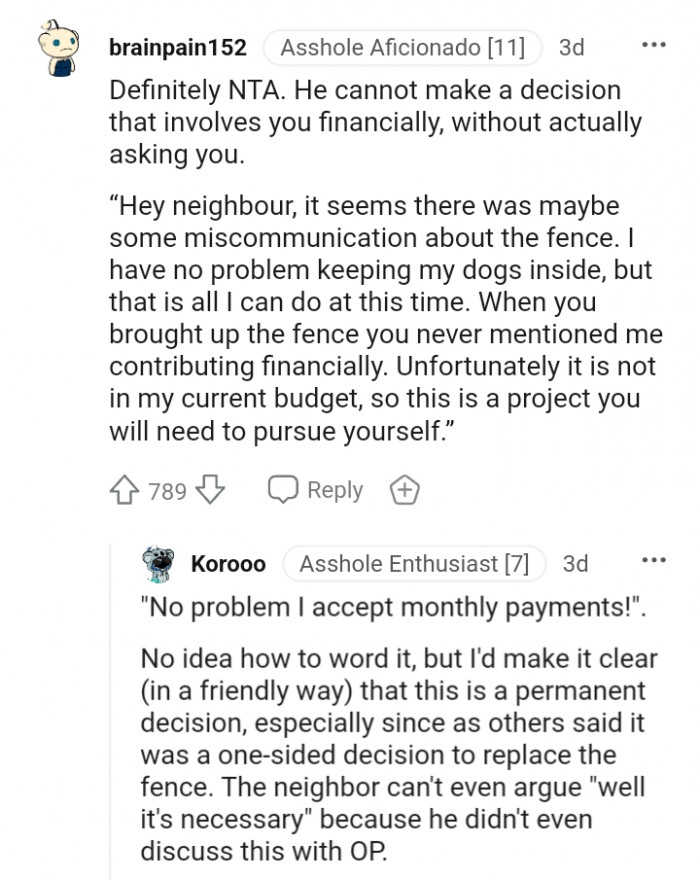Open the ellipsis menu on Korooo's comment
This screenshot has height=880, width=700.
(x=655, y=558)
